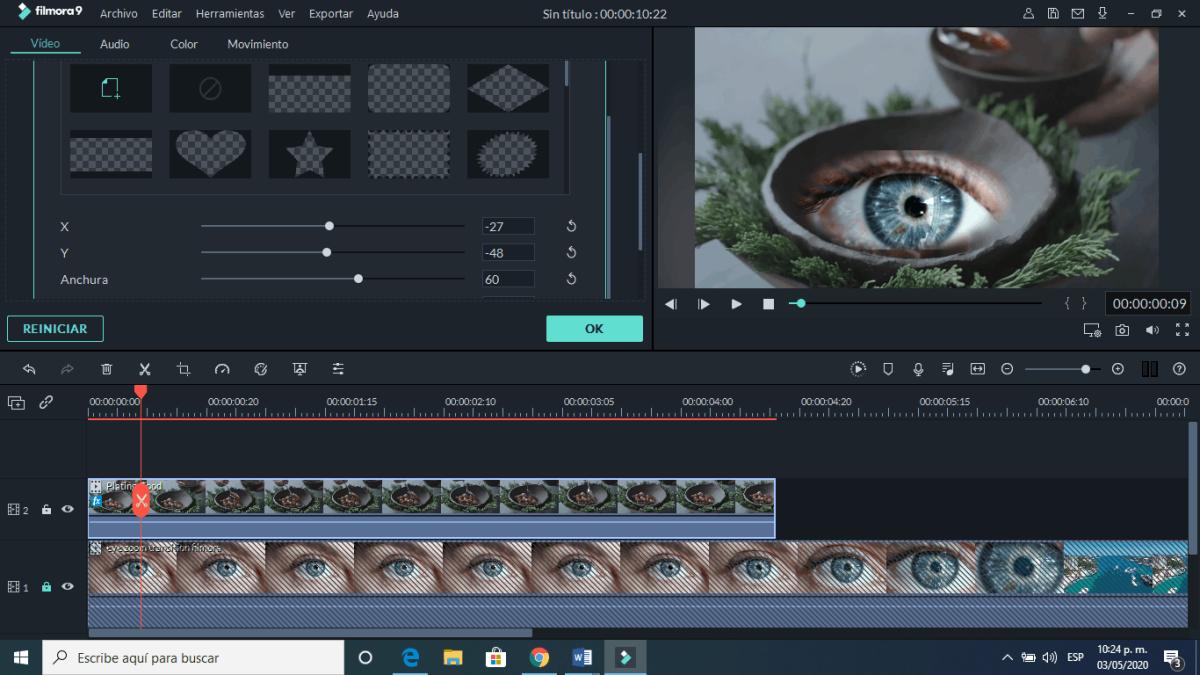Open the Exportar menu

pos(330,14)
